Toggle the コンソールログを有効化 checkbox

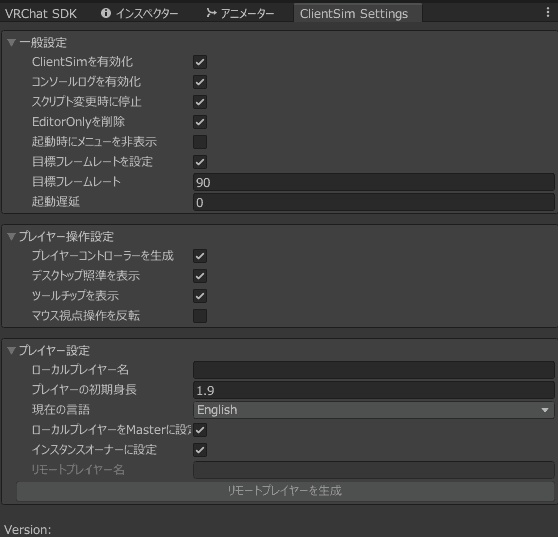point(200,82)
